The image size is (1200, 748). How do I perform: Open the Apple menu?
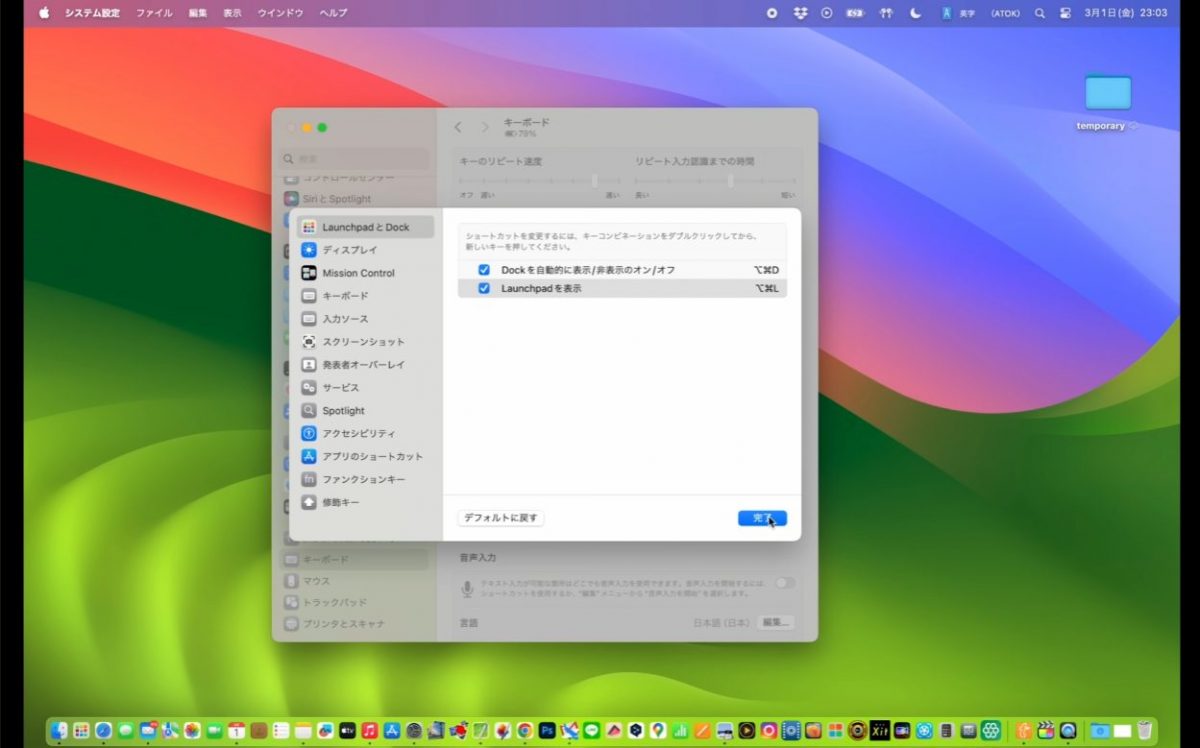(x=44, y=13)
